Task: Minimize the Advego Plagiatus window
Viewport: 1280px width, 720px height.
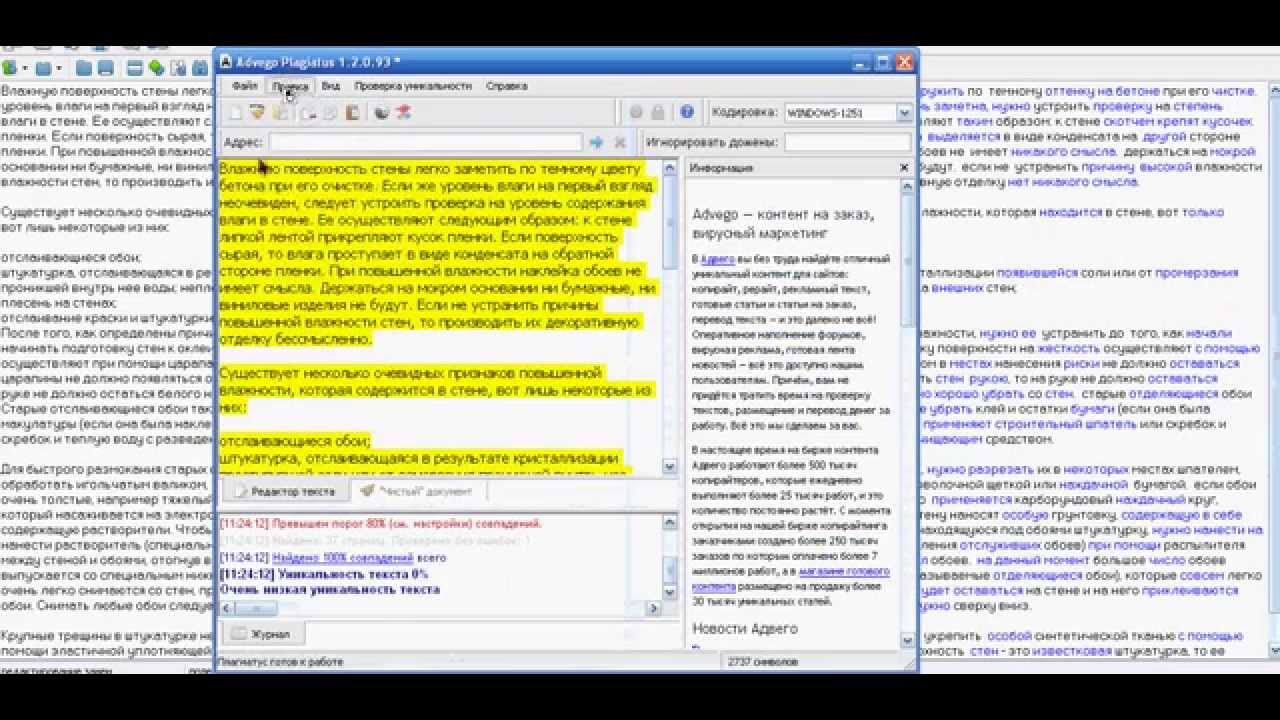Action: 862,62
